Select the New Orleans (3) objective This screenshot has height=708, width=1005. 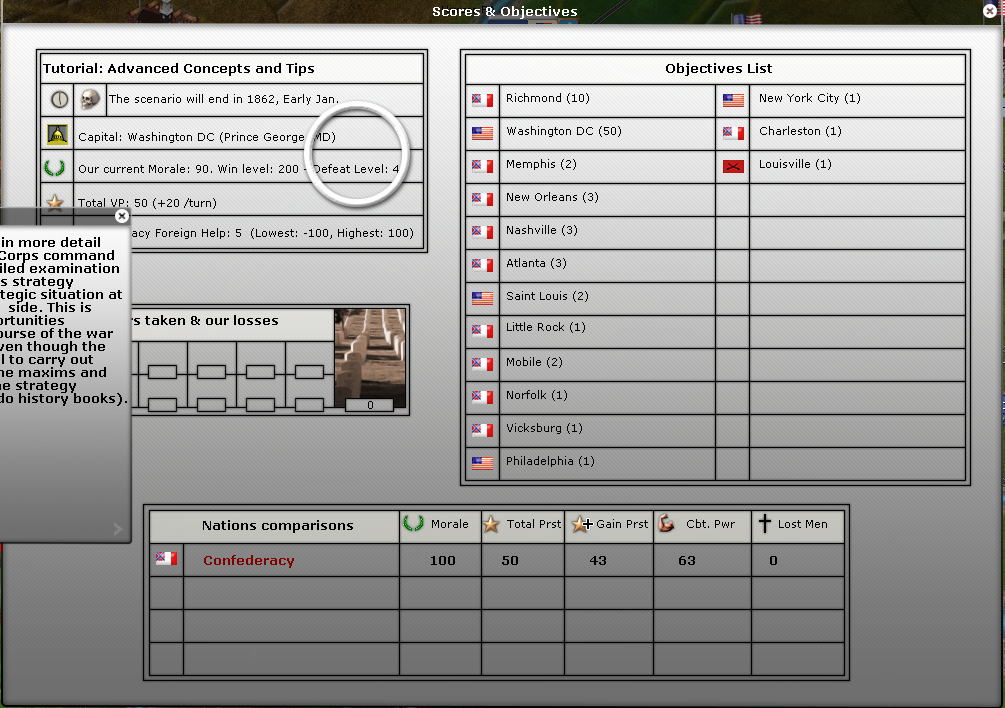click(x=552, y=198)
